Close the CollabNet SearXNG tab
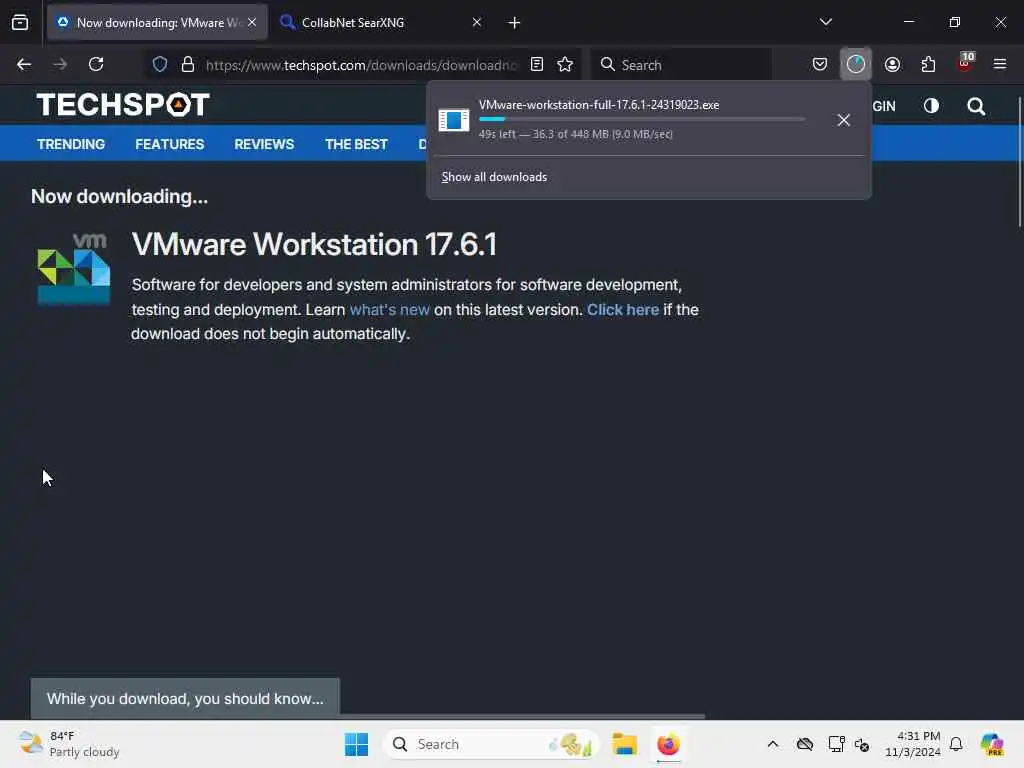This screenshot has height=768, width=1024. (477, 22)
